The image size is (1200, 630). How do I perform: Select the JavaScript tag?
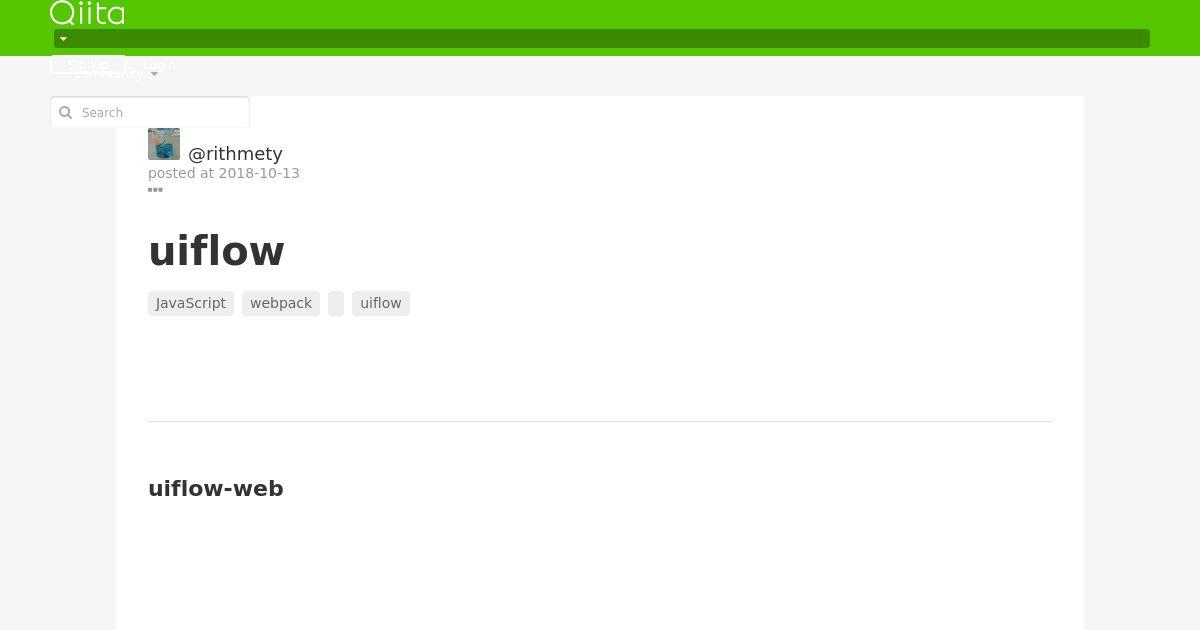191,303
